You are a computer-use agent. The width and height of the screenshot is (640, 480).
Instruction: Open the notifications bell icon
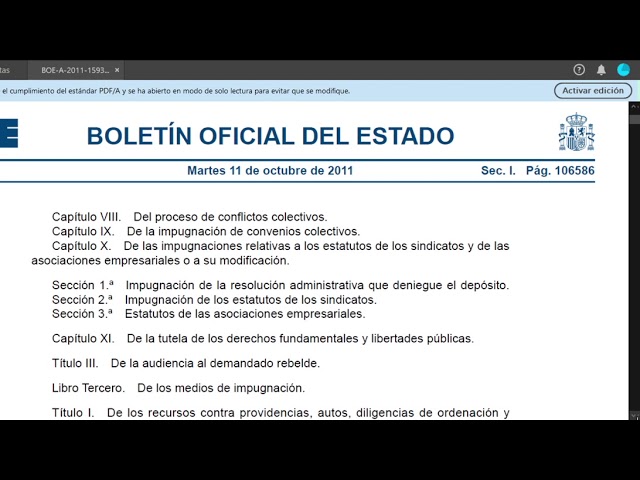[601, 70]
